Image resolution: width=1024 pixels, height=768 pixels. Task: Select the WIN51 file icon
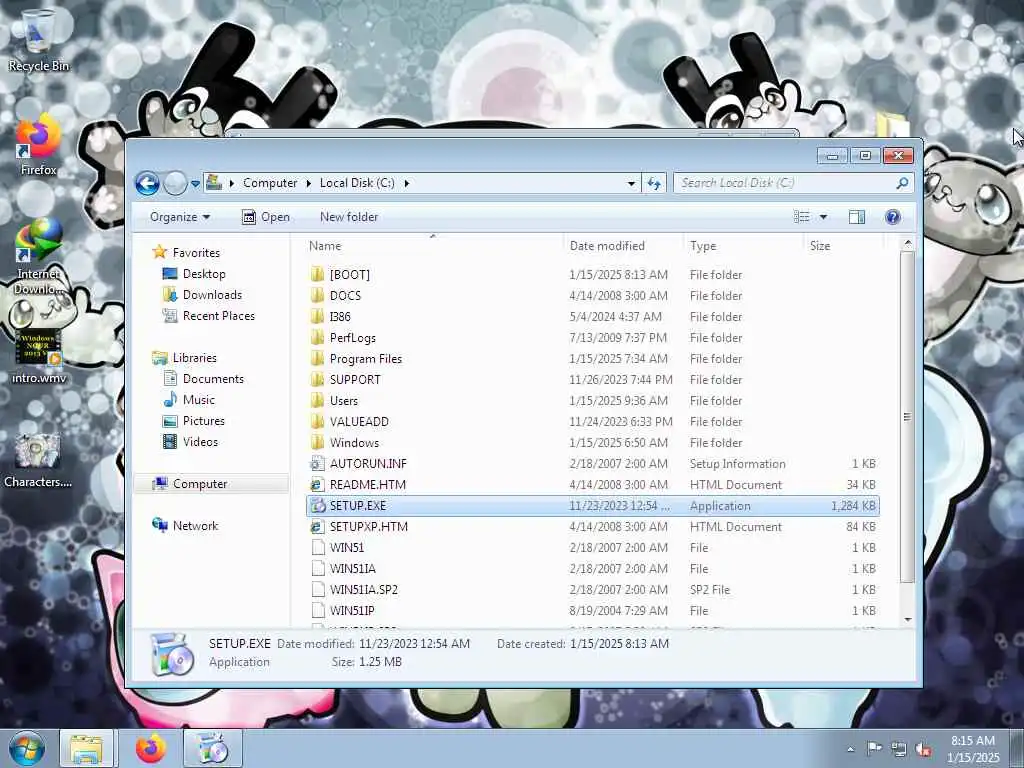point(317,547)
